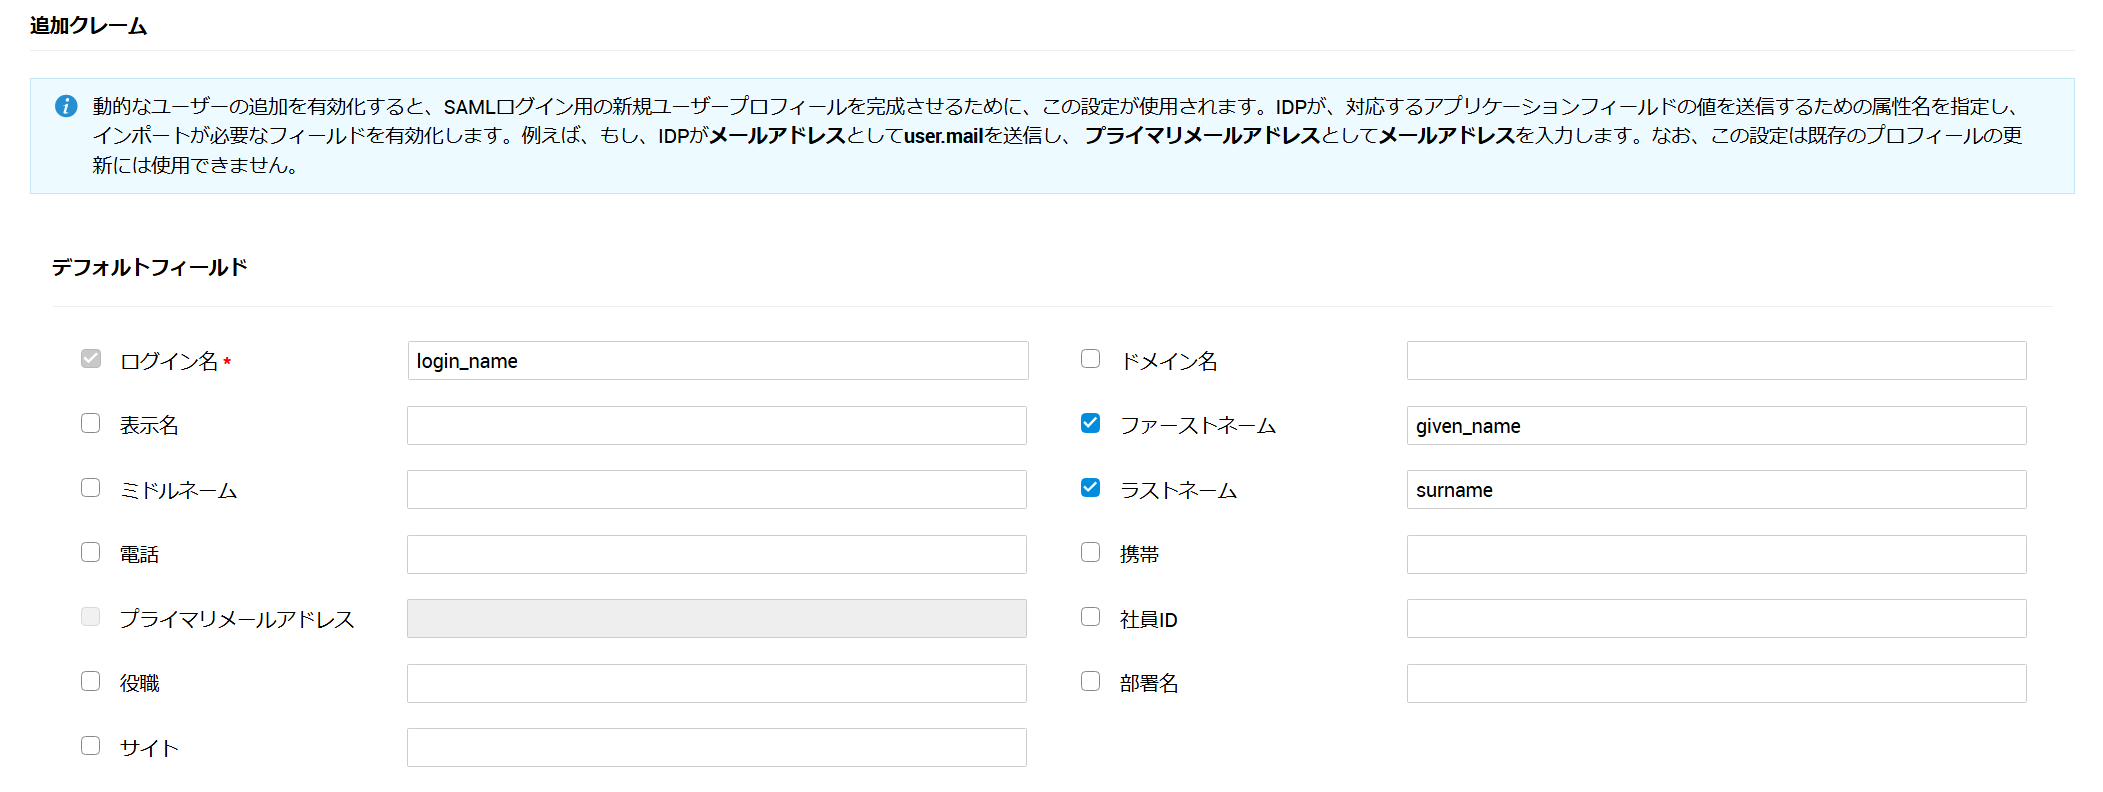The height and width of the screenshot is (792, 2103).
Task: Enable the 携帯 checkbox
Action: coord(1090,552)
